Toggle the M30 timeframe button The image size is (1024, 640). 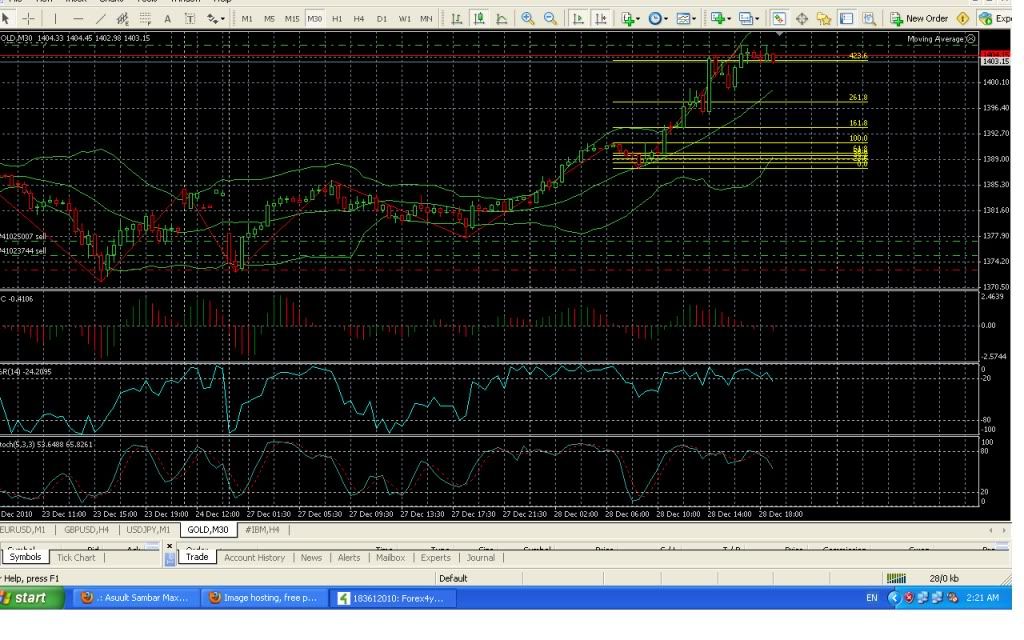[315, 19]
